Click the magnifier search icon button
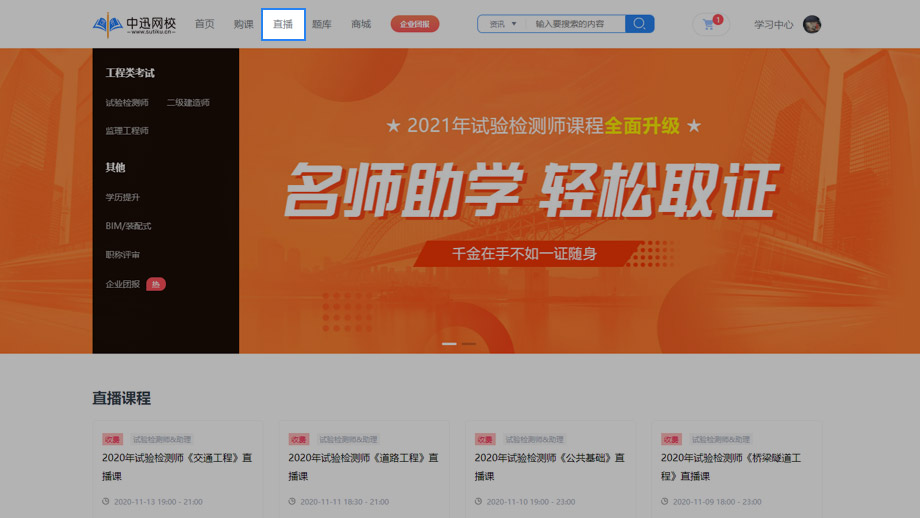Image resolution: width=920 pixels, height=518 pixels. pyautogui.click(x=639, y=24)
